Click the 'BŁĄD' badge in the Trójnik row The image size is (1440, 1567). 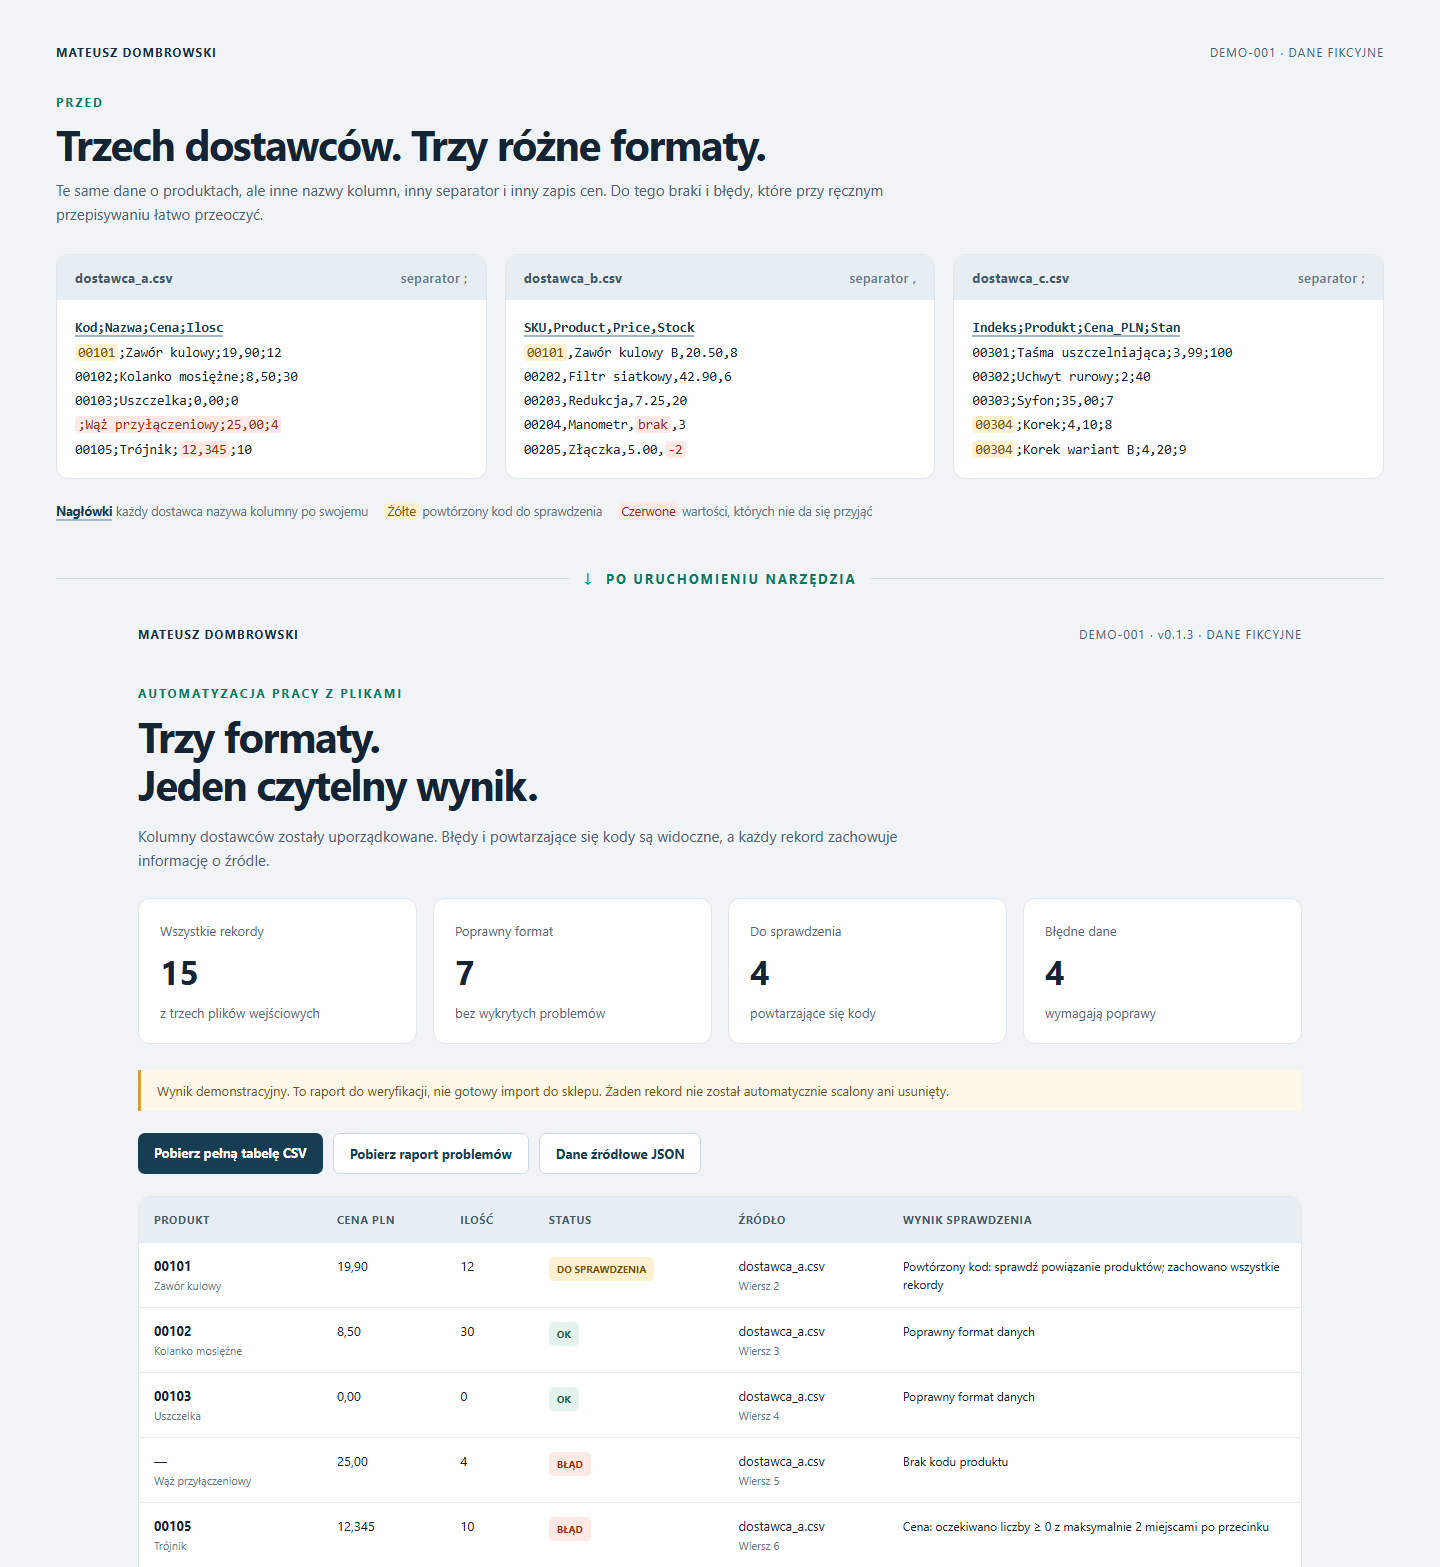pos(570,1529)
